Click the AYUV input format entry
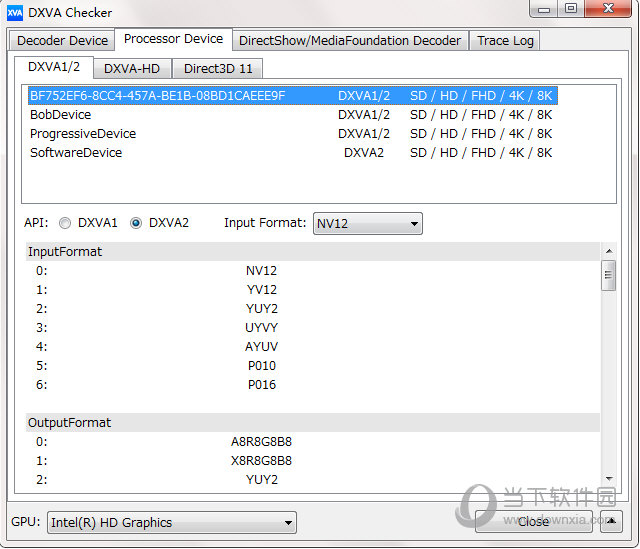This screenshot has height=549, width=640. click(261, 347)
